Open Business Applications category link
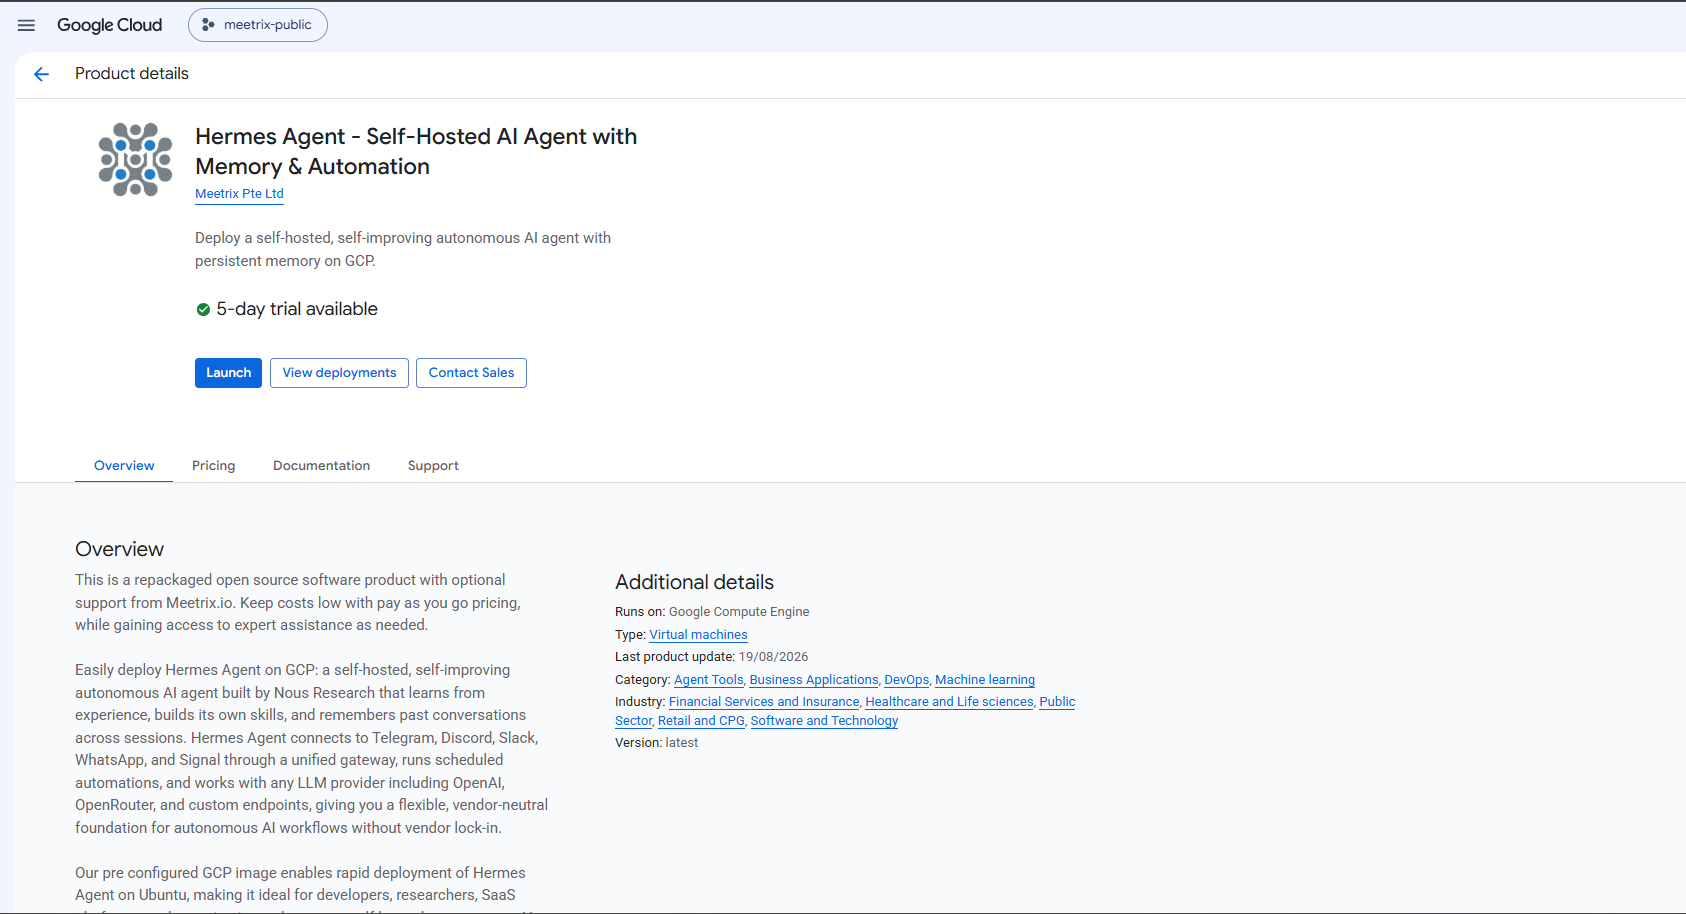Screen dimensions: 1686x914 814,680
